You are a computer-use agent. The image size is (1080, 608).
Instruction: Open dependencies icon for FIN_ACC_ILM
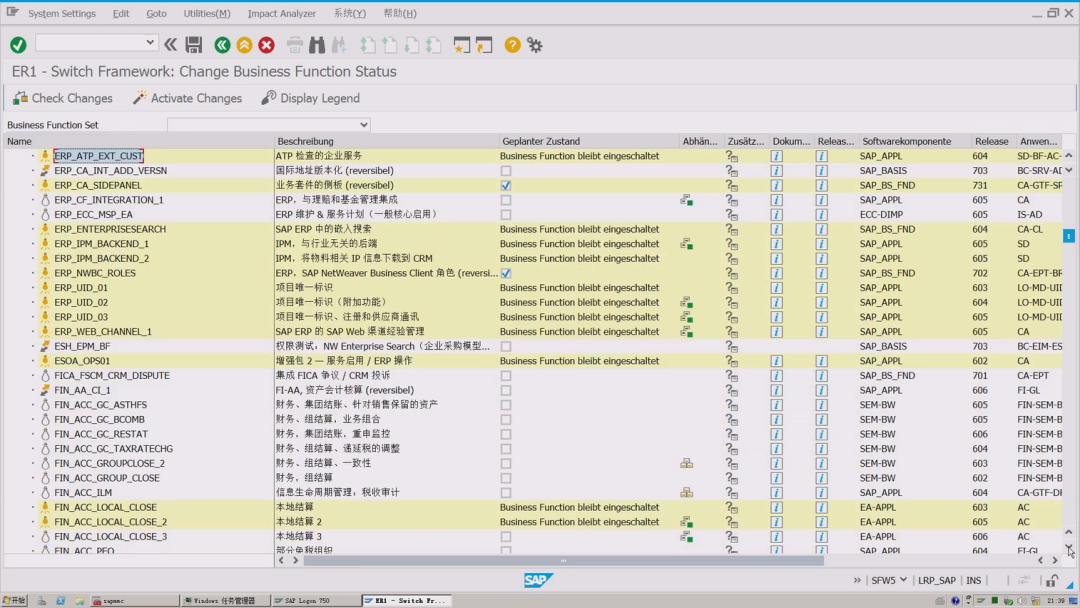(687, 492)
